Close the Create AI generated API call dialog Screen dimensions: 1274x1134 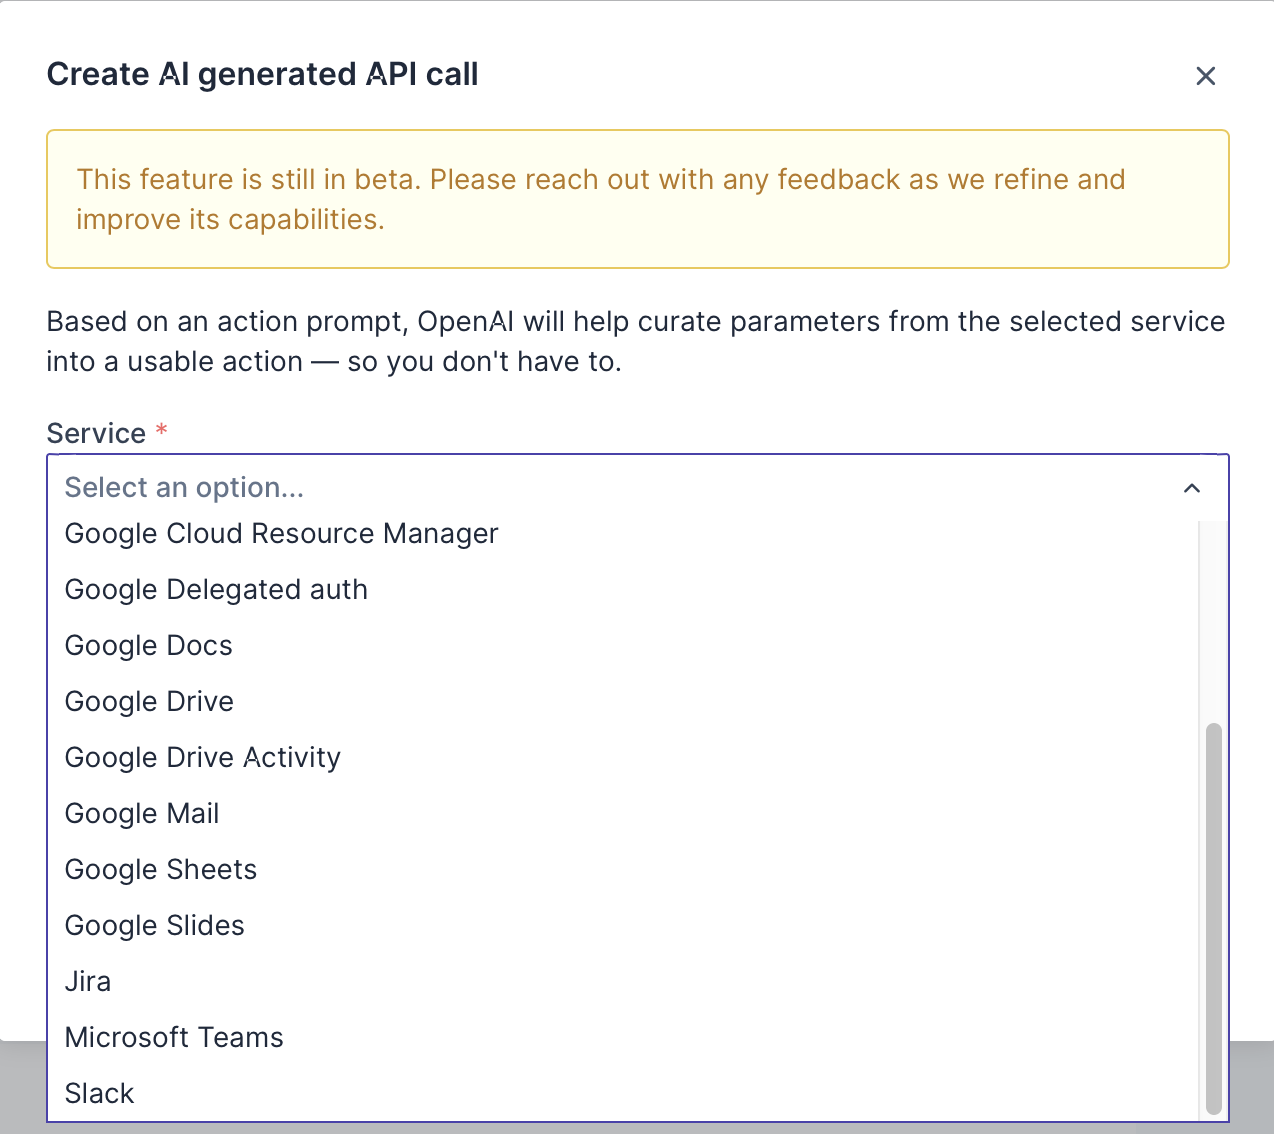tap(1205, 76)
